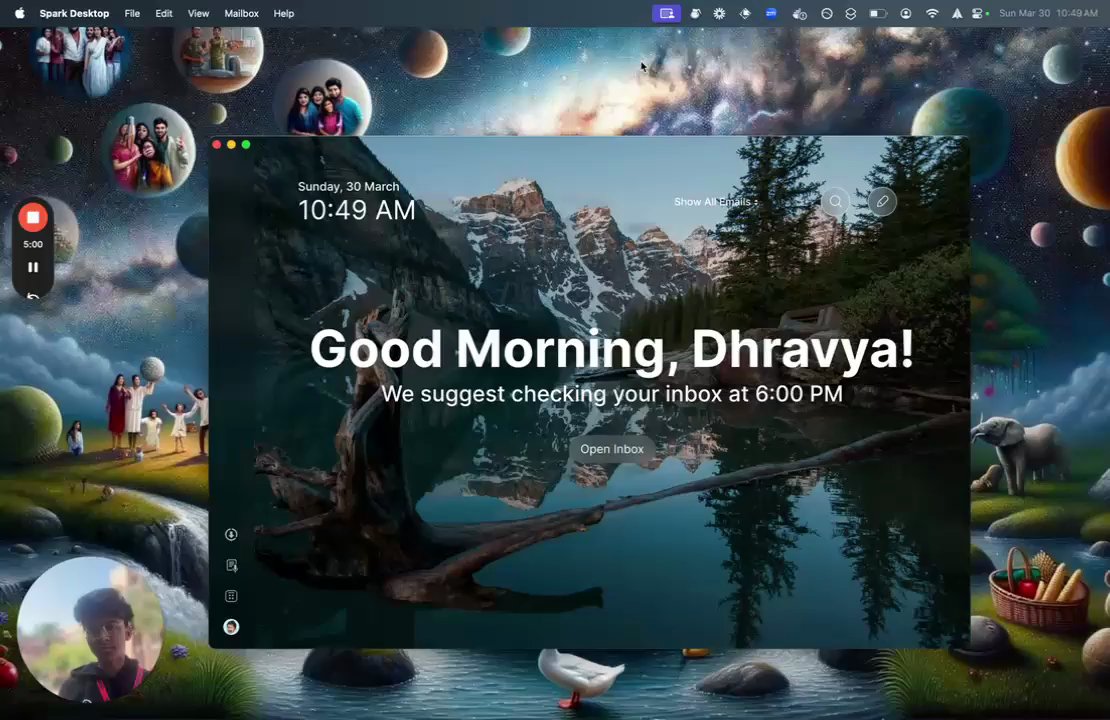Stop the screen recording with red button
This screenshot has width=1110, height=720.
pos(33,217)
